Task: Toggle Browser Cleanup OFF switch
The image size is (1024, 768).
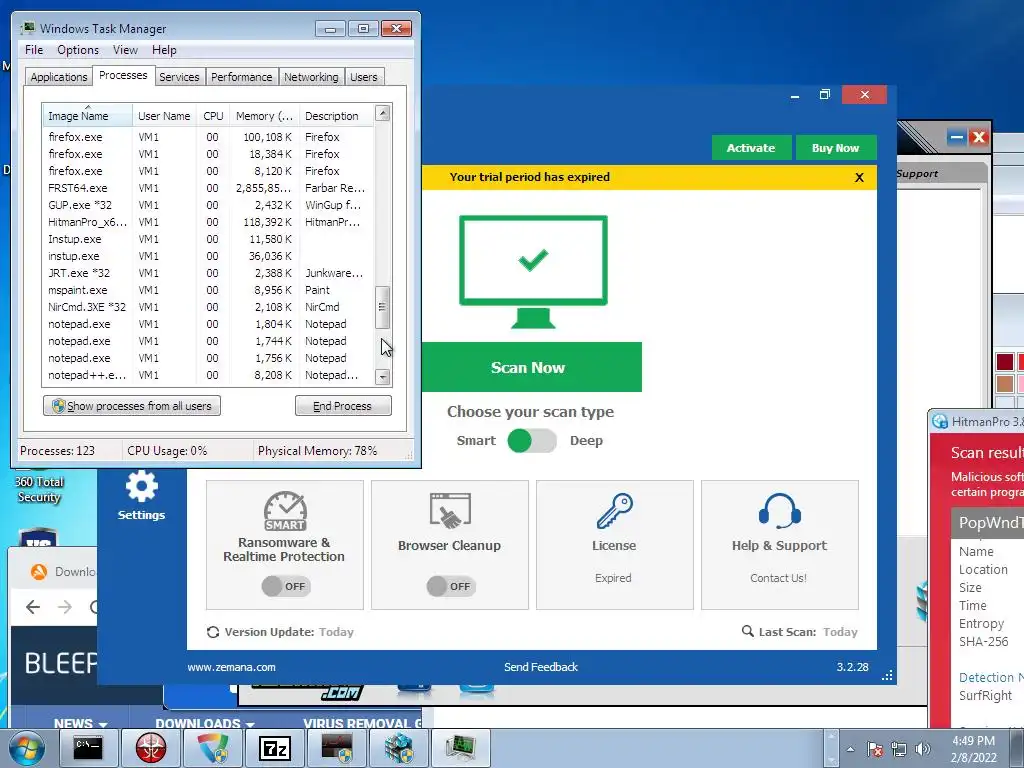Action: 451,586
